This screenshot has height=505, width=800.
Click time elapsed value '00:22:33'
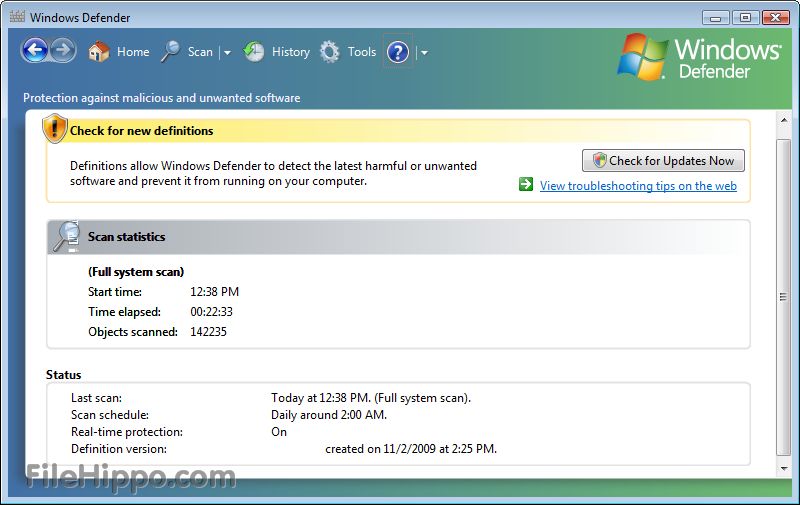pyautogui.click(x=211, y=312)
